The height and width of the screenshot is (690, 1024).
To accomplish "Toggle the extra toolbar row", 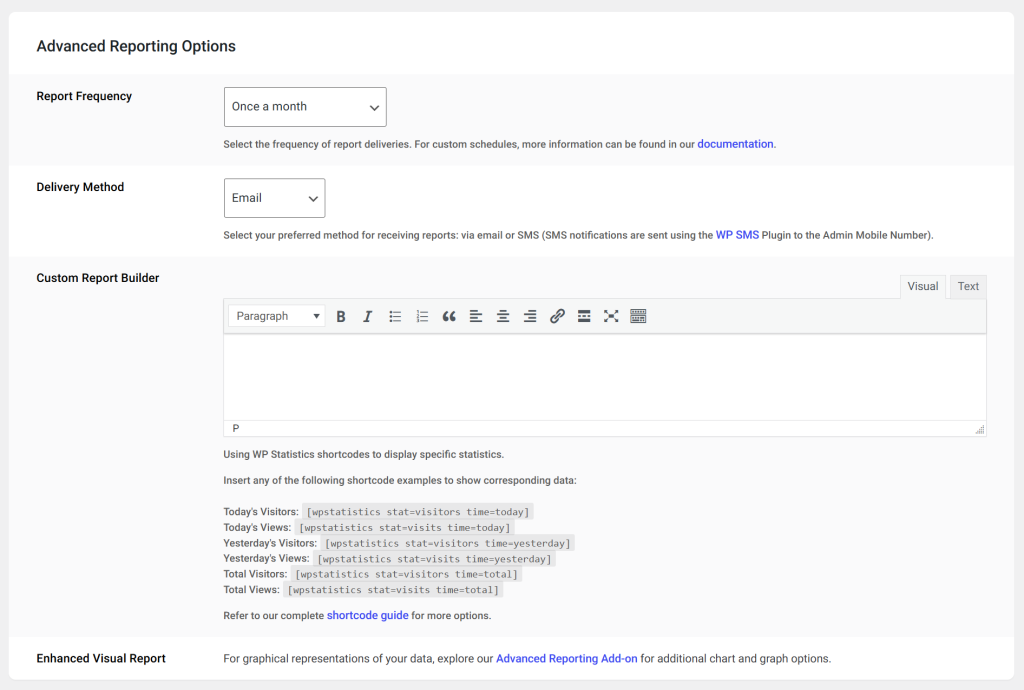I will 638,316.
